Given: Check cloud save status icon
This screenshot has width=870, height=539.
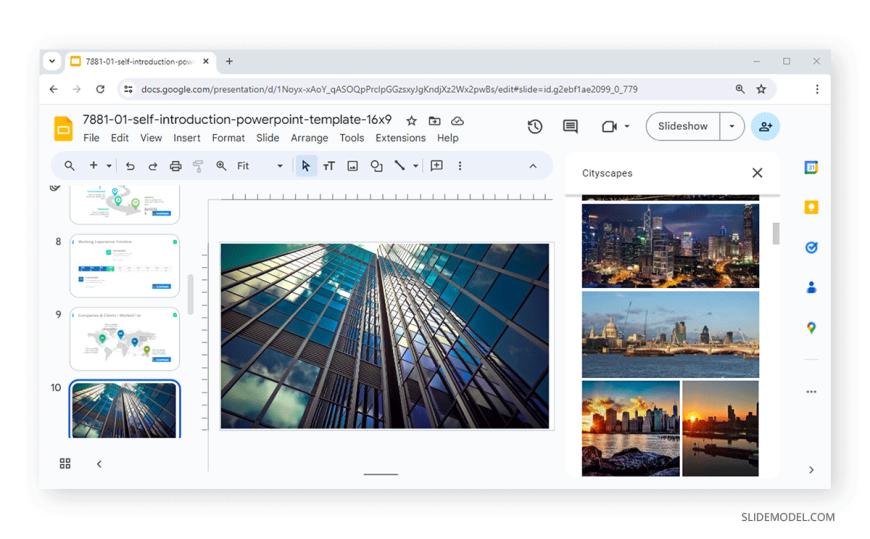Looking at the screenshot, I should (457, 121).
